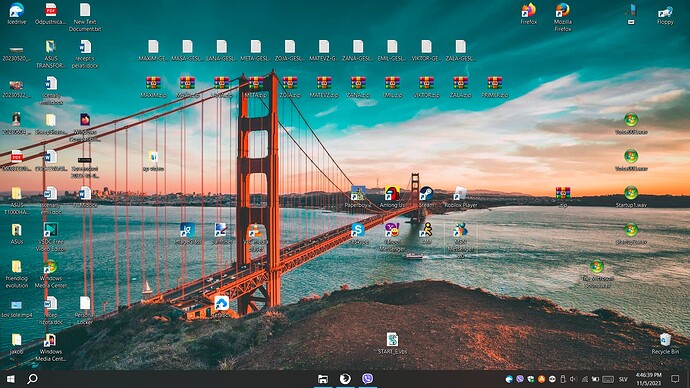Open File Explorer from the taskbar

pos(323,379)
